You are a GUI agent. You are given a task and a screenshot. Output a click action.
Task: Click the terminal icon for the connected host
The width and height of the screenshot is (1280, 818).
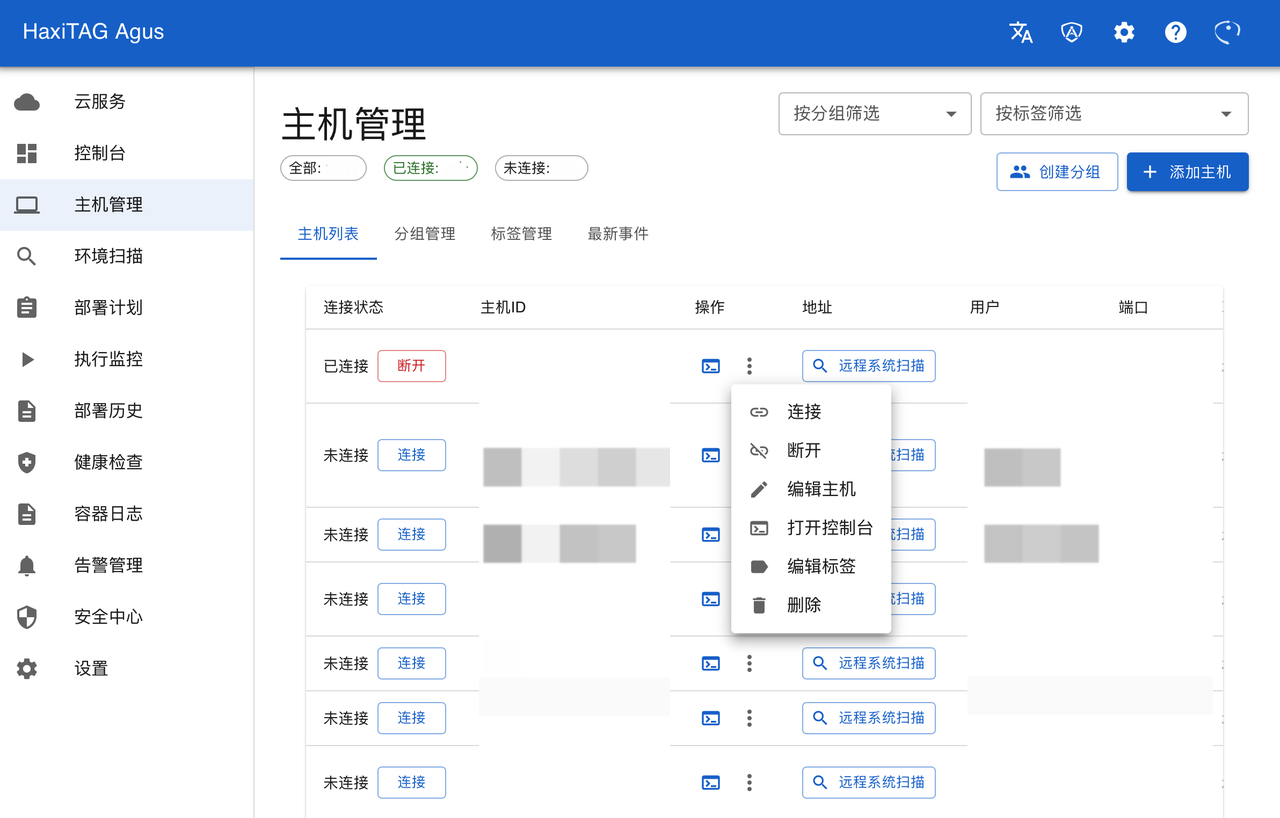710,366
